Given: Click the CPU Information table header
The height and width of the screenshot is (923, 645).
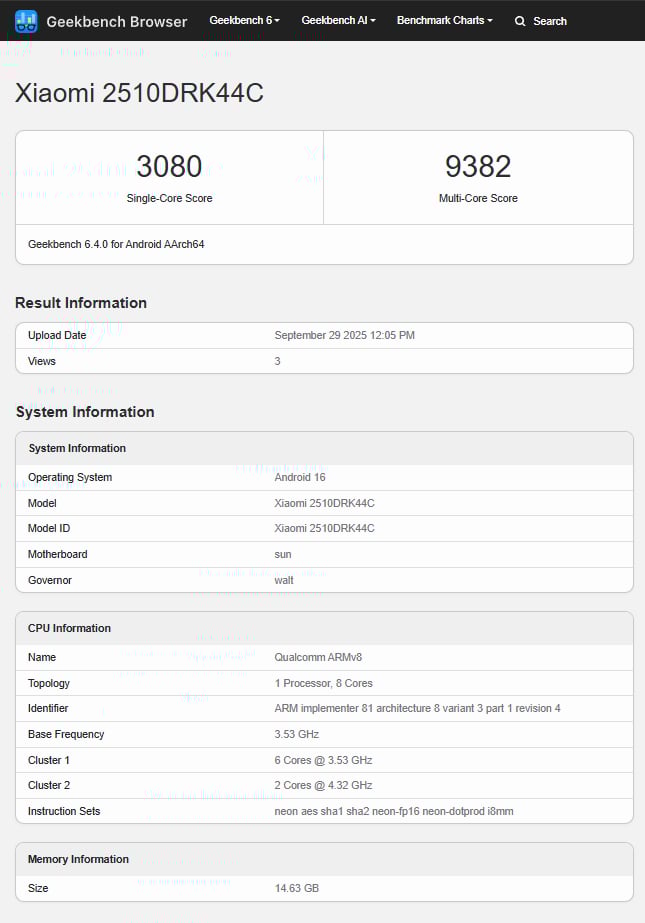Looking at the screenshot, I should (x=69, y=628).
